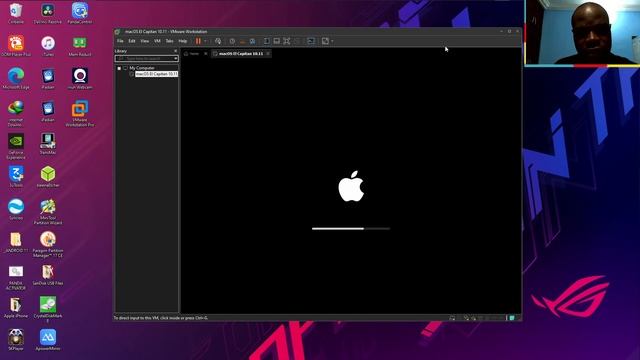Collapse the My Computer tree node
The image size is (640, 360).
119,68
